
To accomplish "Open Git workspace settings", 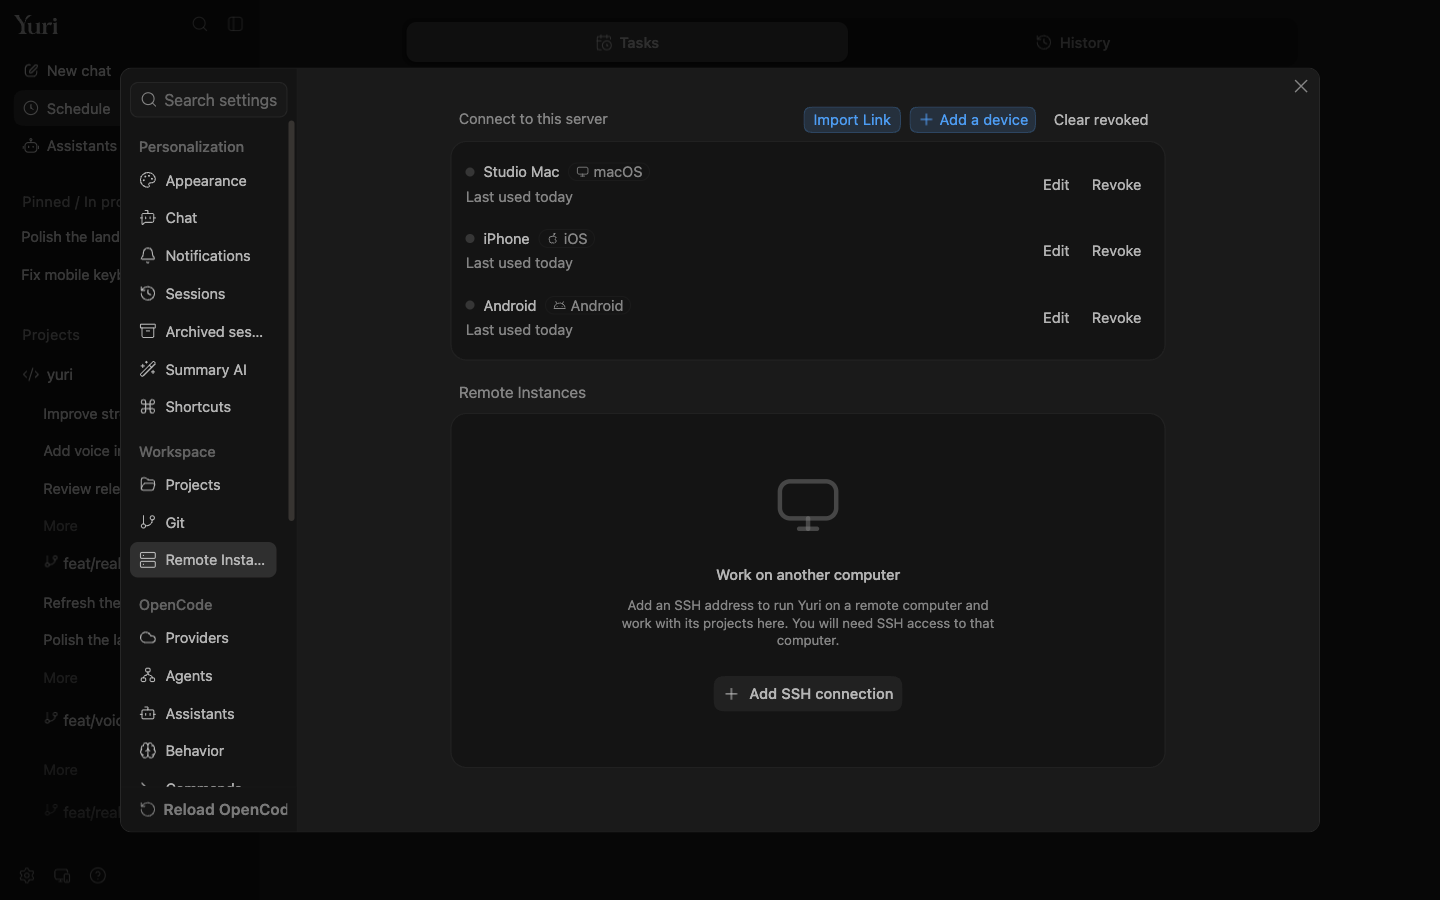I will coord(203,523).
